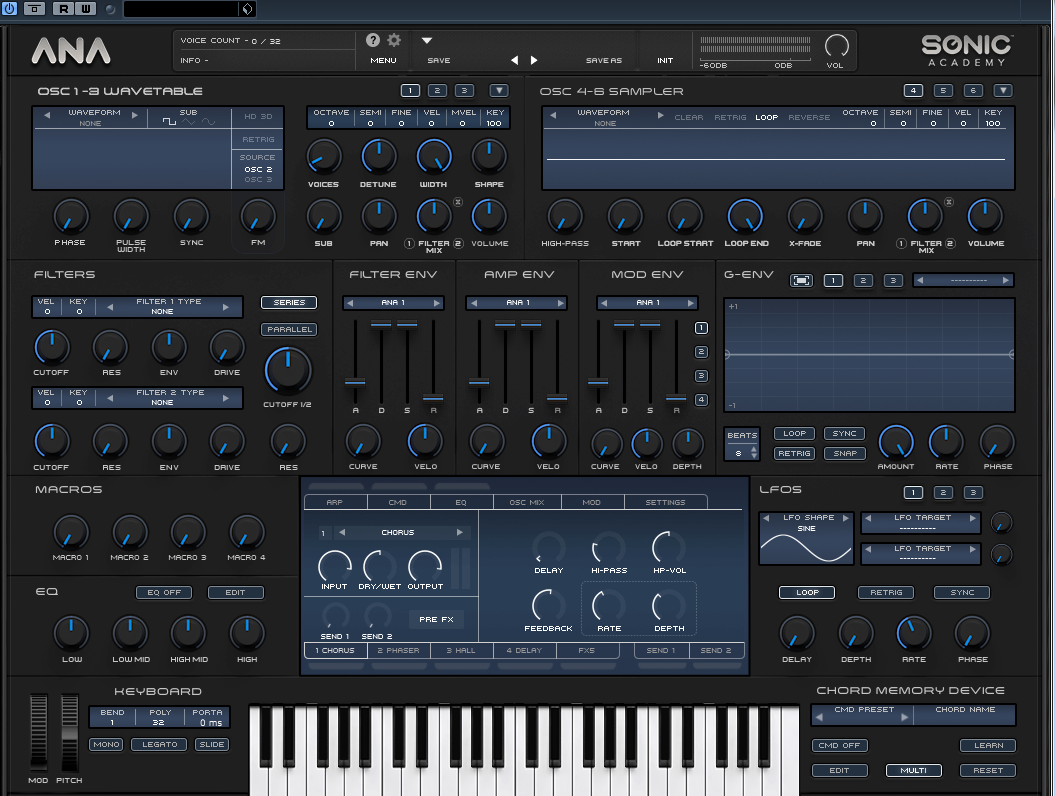The width and height of the screenshot is (1055, 796).
Task: Open the Mod Env ANA 1 preset selector
Action: pos(647,303)
